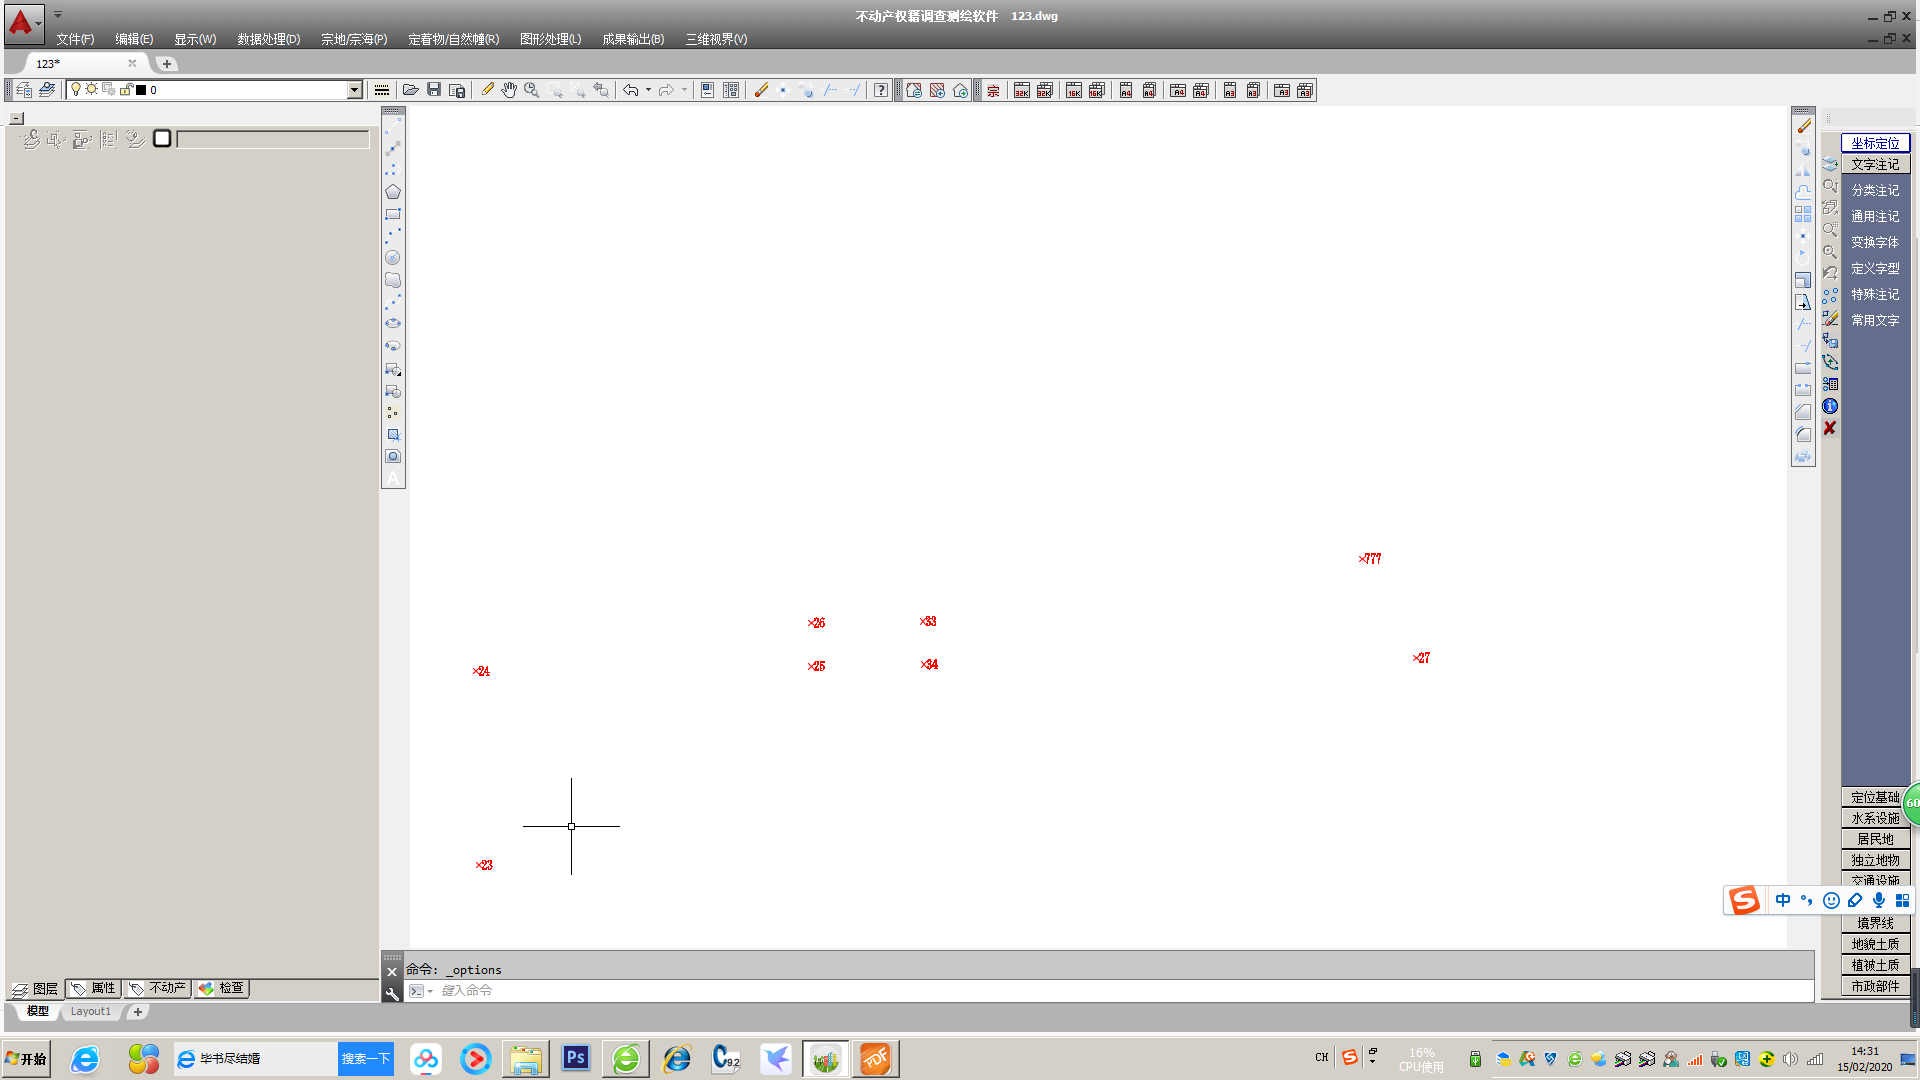
Task: Select the 变换字体 entry
Action: coord(1875,242)
